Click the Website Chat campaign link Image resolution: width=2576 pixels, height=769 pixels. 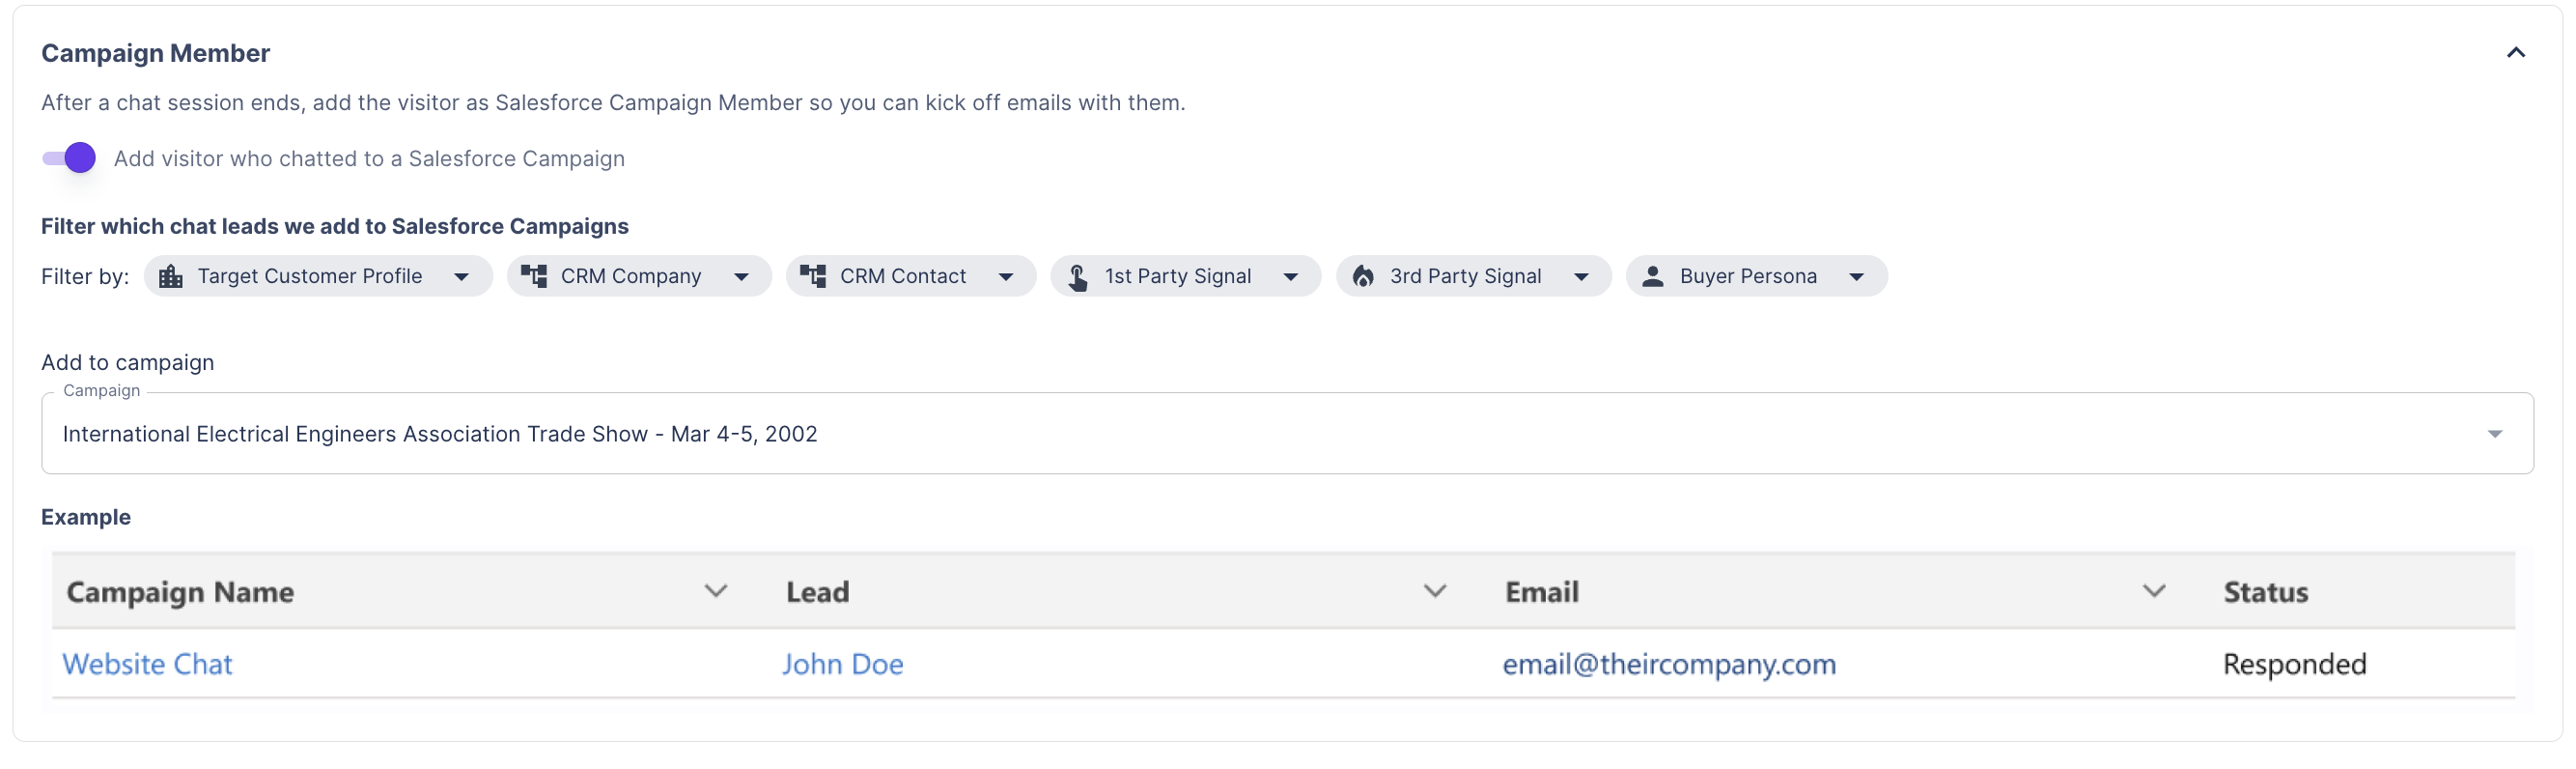pos(147,664)
